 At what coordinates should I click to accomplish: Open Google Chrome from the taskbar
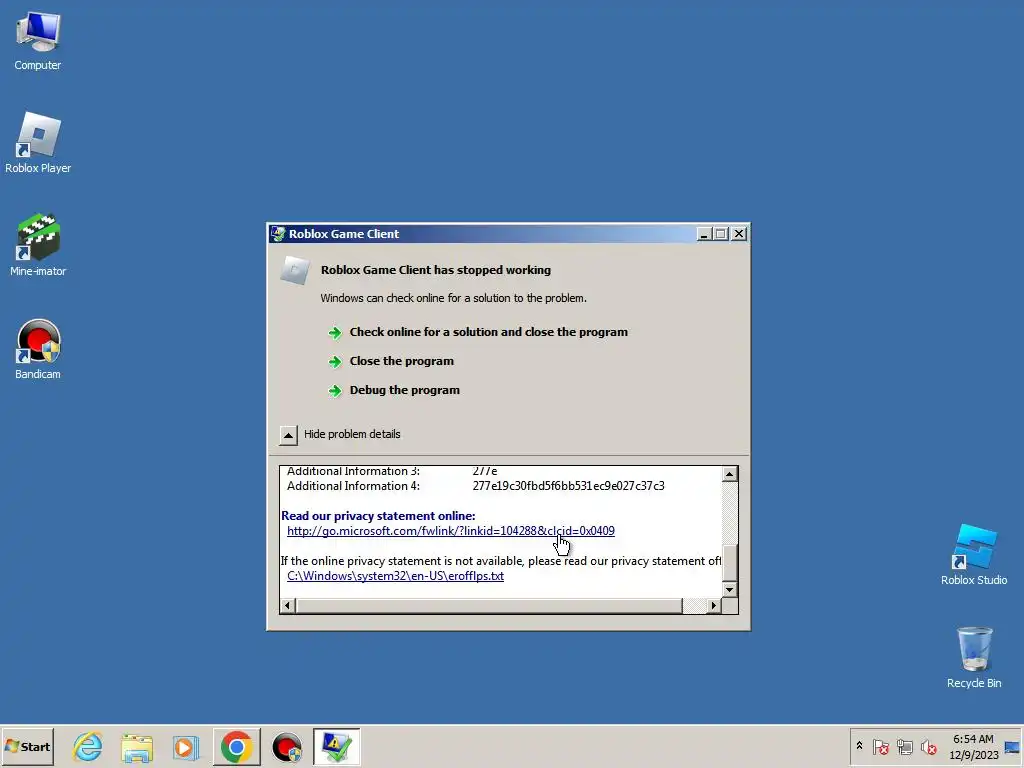(236, 746)
